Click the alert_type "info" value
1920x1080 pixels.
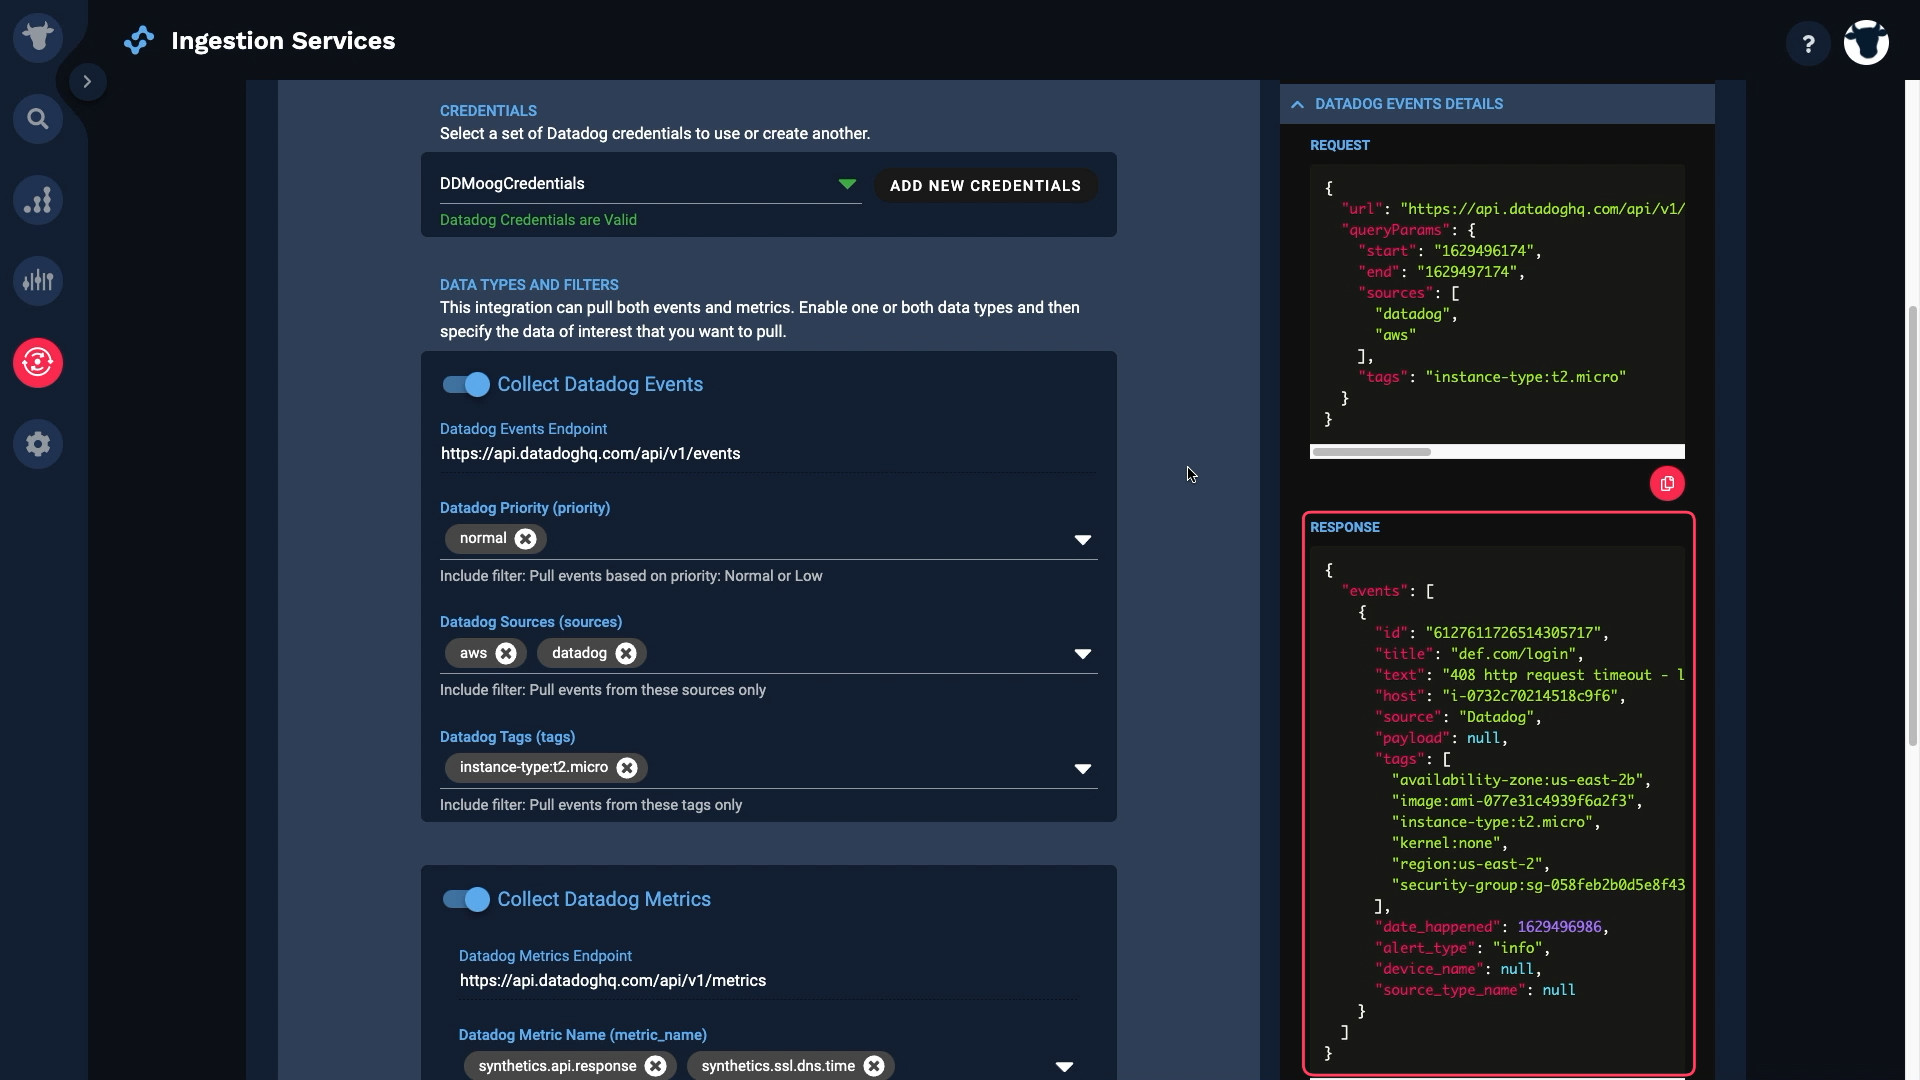(1517, 948)
